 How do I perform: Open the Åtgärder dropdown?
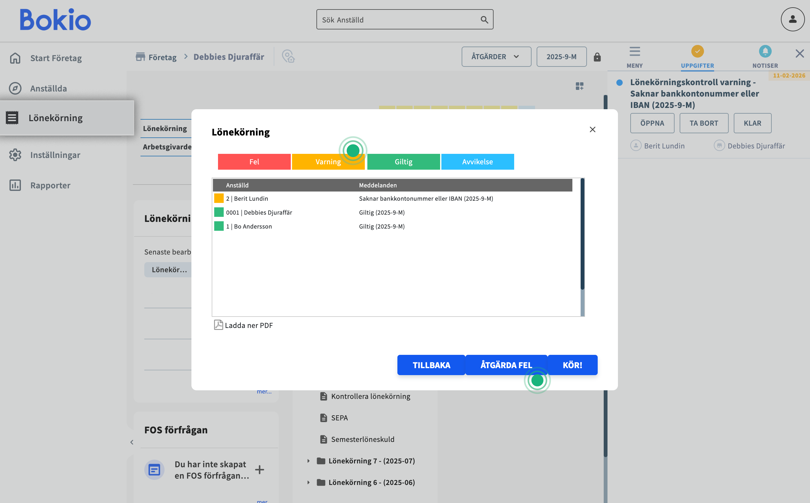(x=496, y=57)
